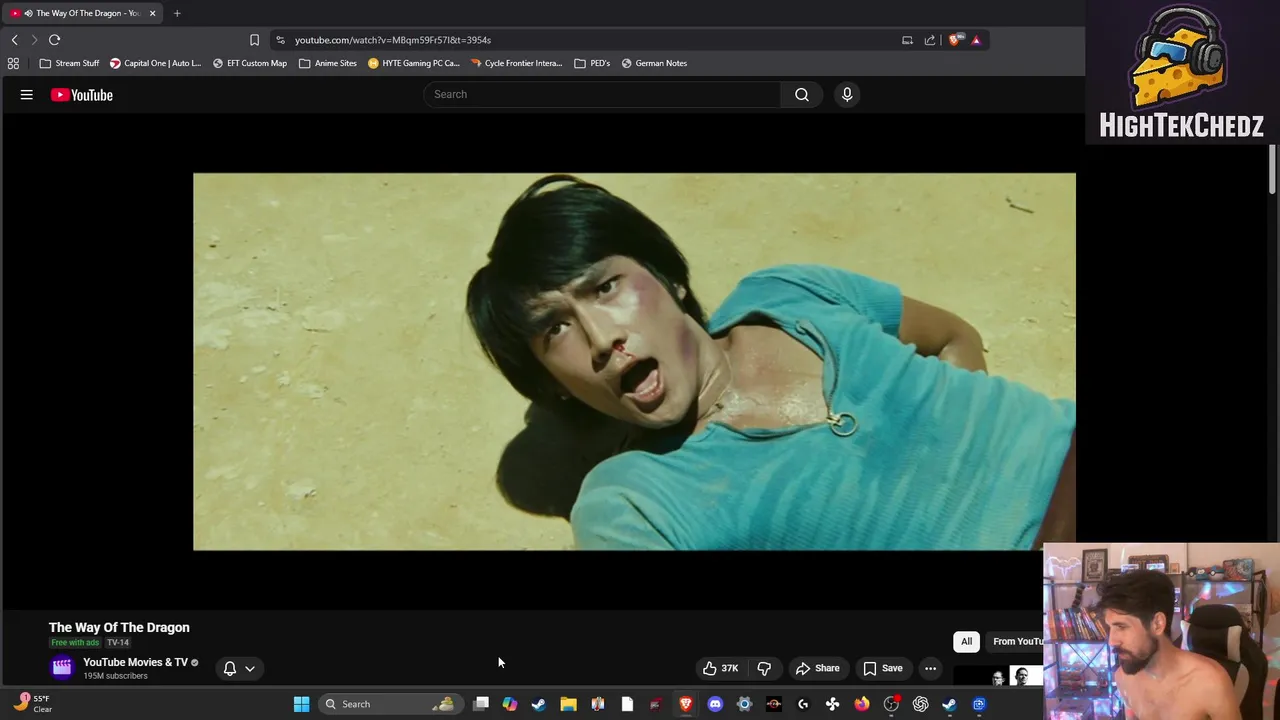Open the EFT Custom Map bookmark

pyautogui.click(x=250, y=63)
